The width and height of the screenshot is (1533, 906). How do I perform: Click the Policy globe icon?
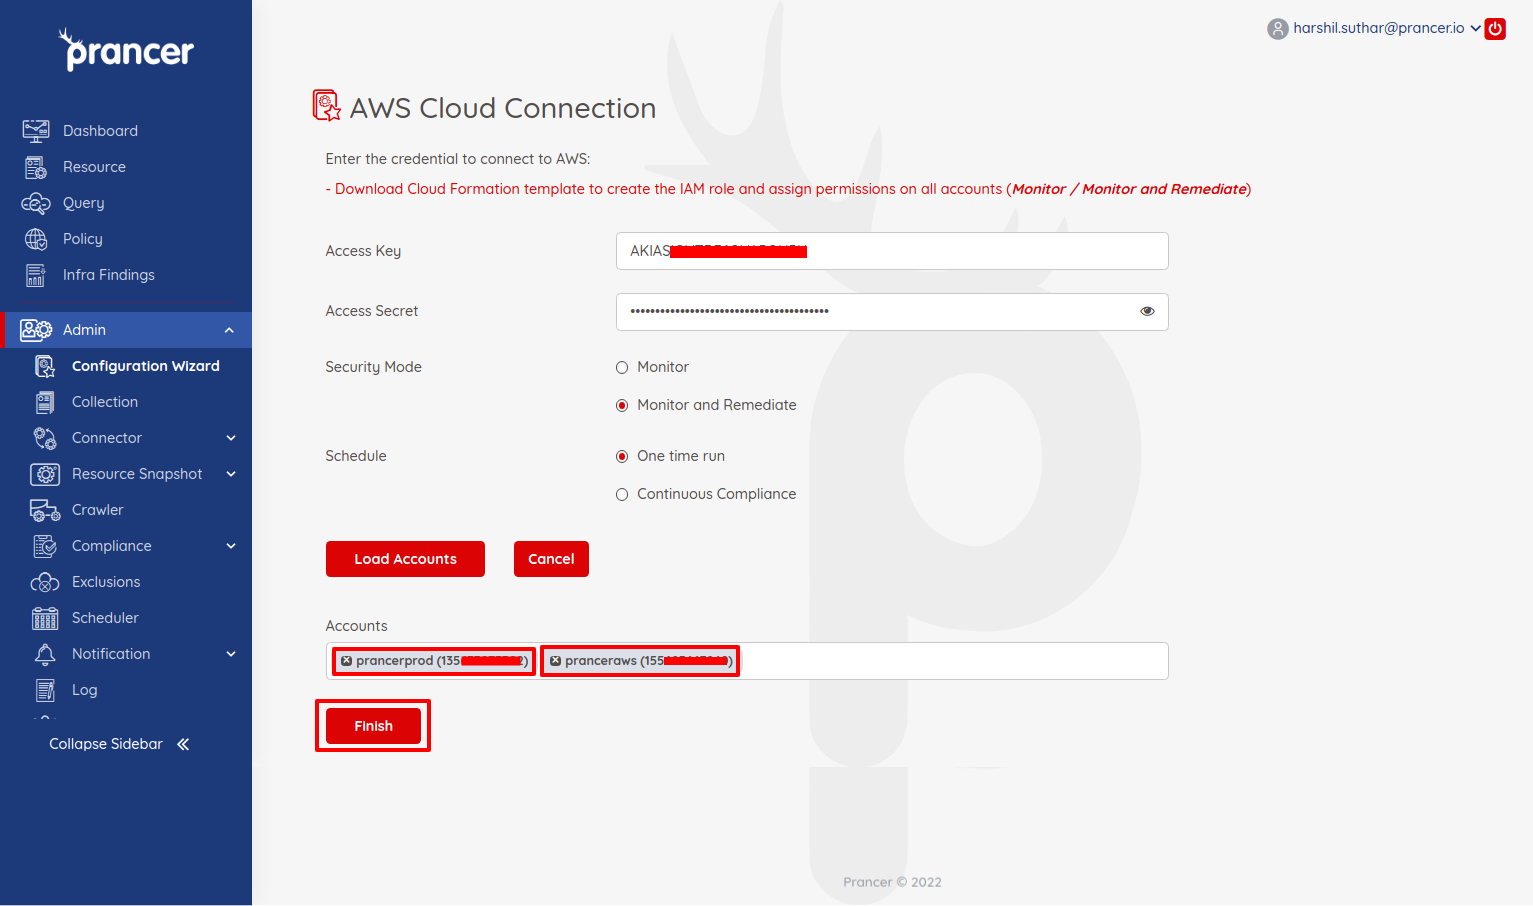coord(36,239)
